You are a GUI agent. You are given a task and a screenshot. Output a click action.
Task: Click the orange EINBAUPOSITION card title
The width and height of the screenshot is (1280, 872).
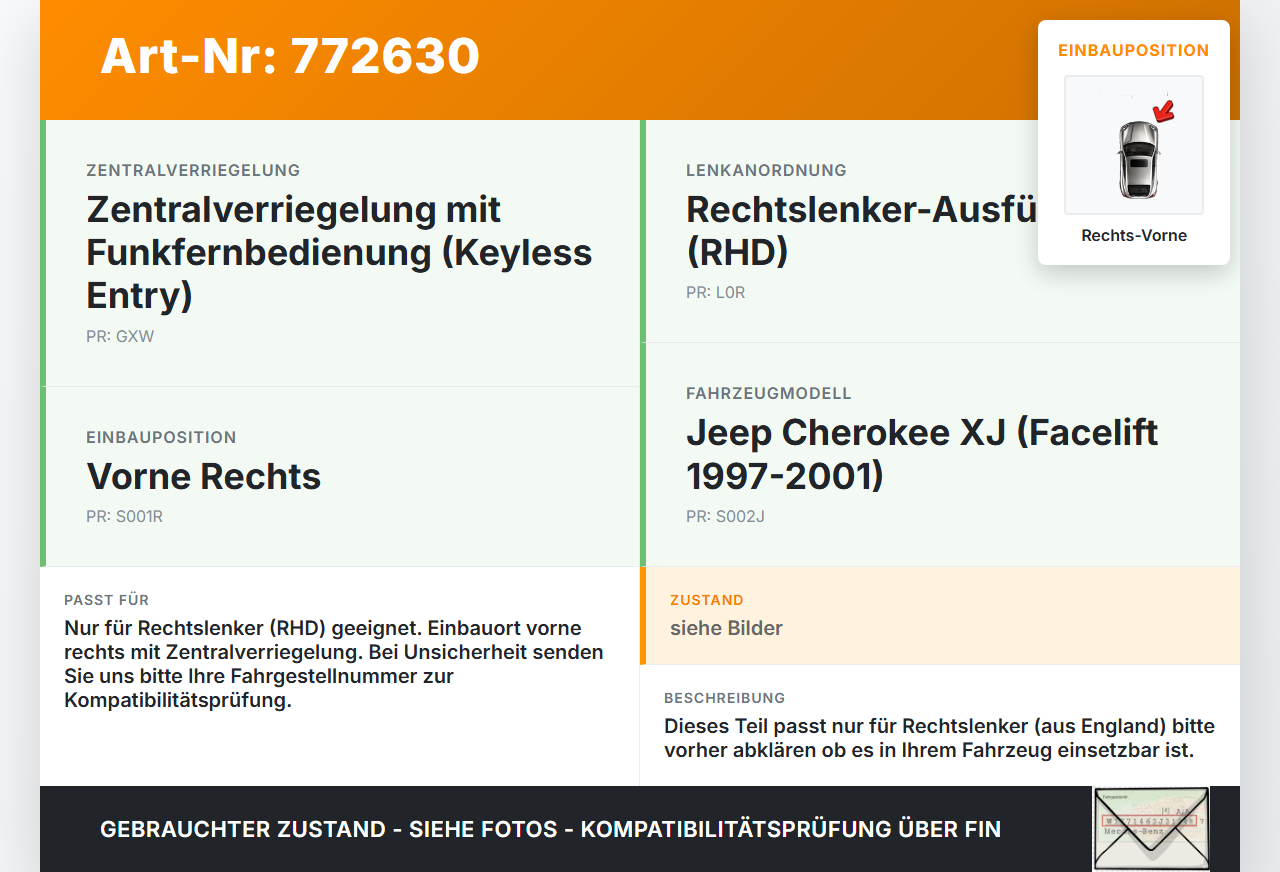1134,50
